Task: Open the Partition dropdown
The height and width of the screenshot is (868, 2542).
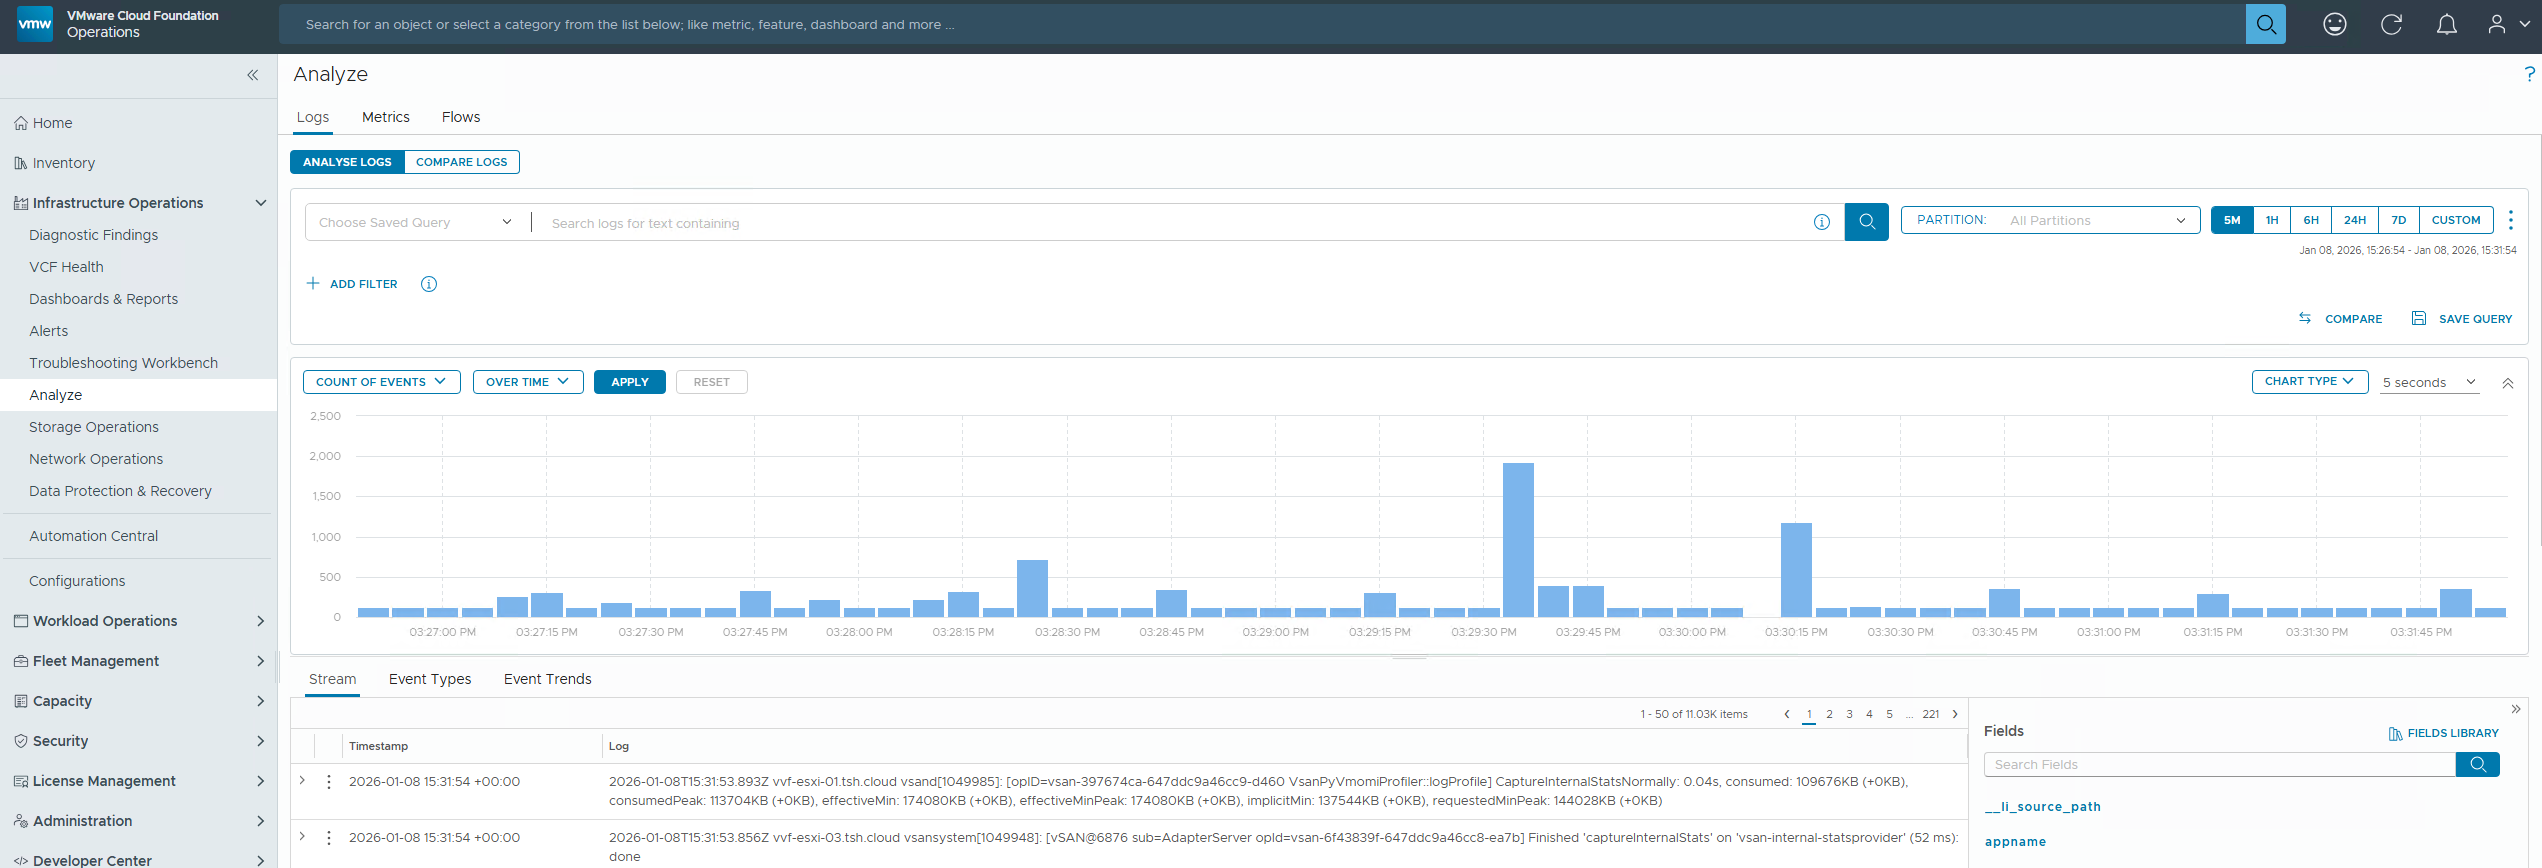Action: (x=2050, y=220)
